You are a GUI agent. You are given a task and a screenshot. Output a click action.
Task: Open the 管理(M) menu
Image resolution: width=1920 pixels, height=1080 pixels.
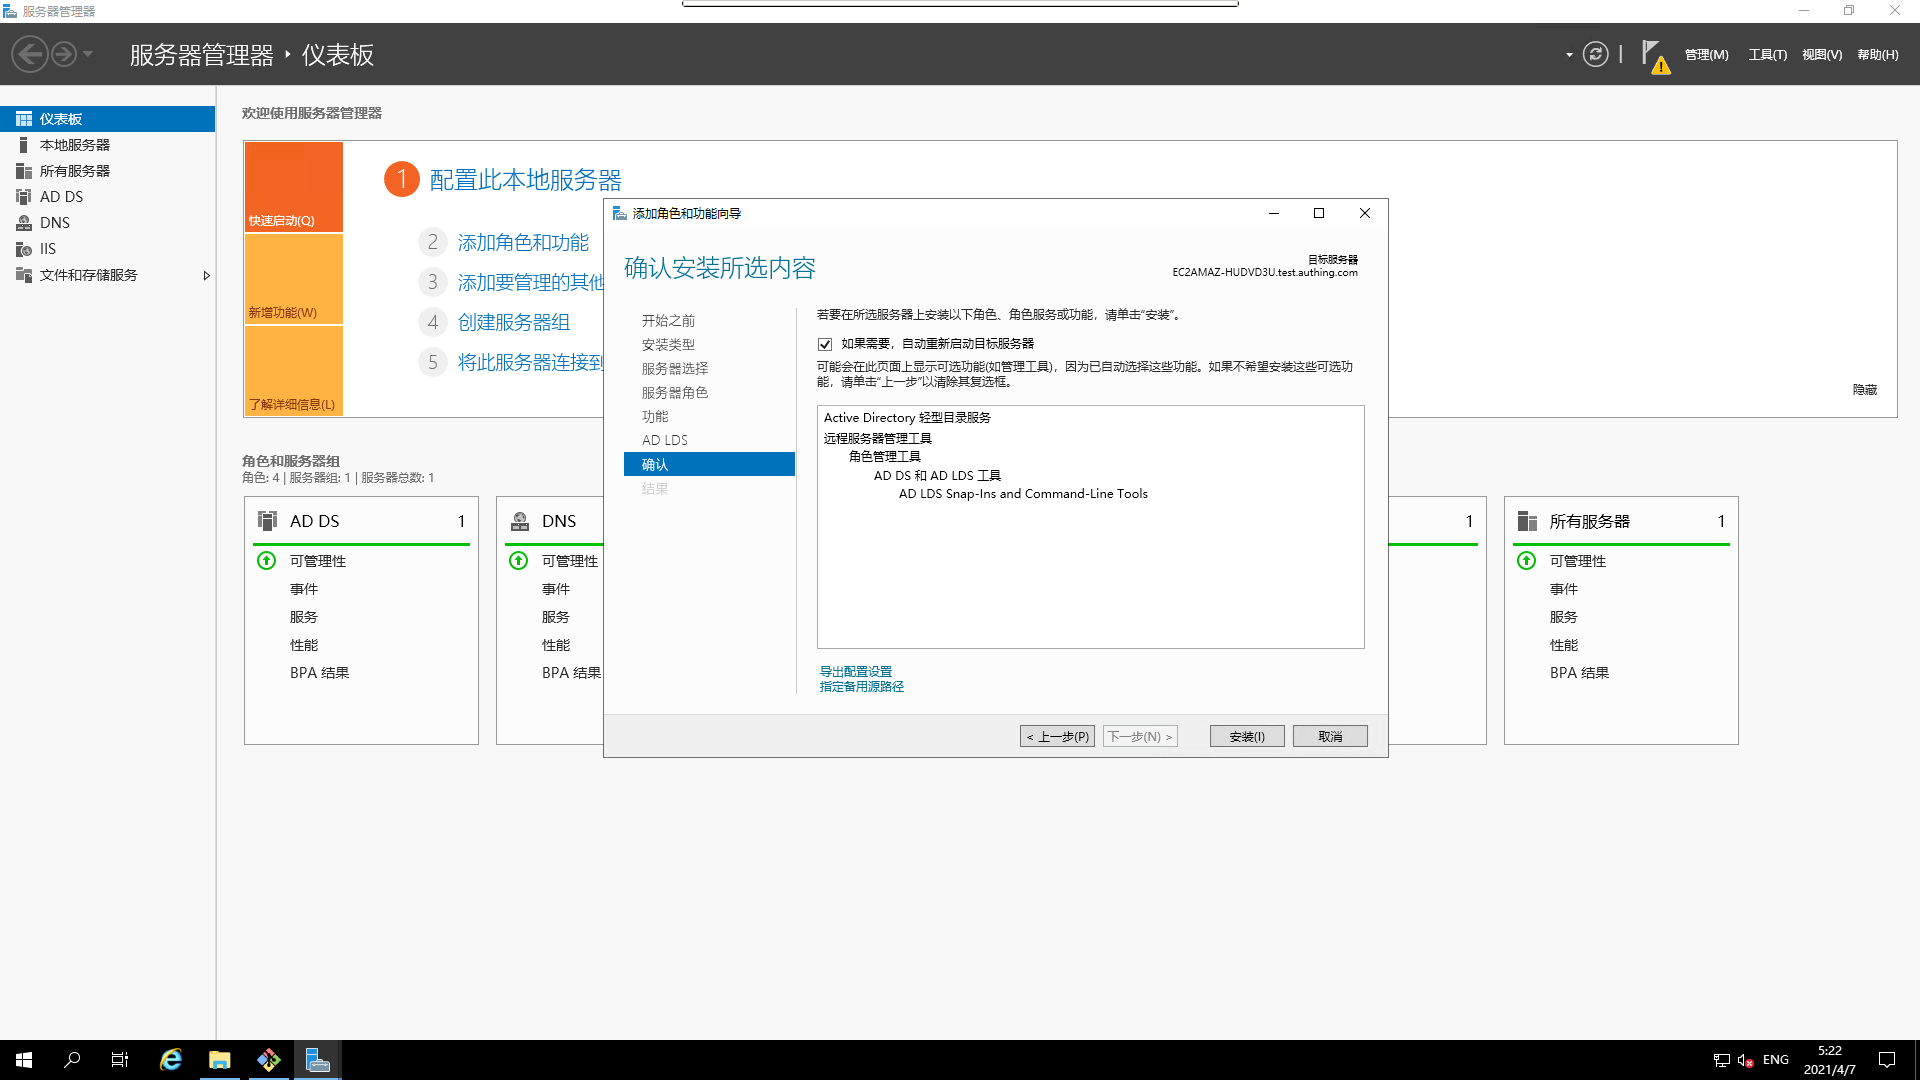[1706, 55]
